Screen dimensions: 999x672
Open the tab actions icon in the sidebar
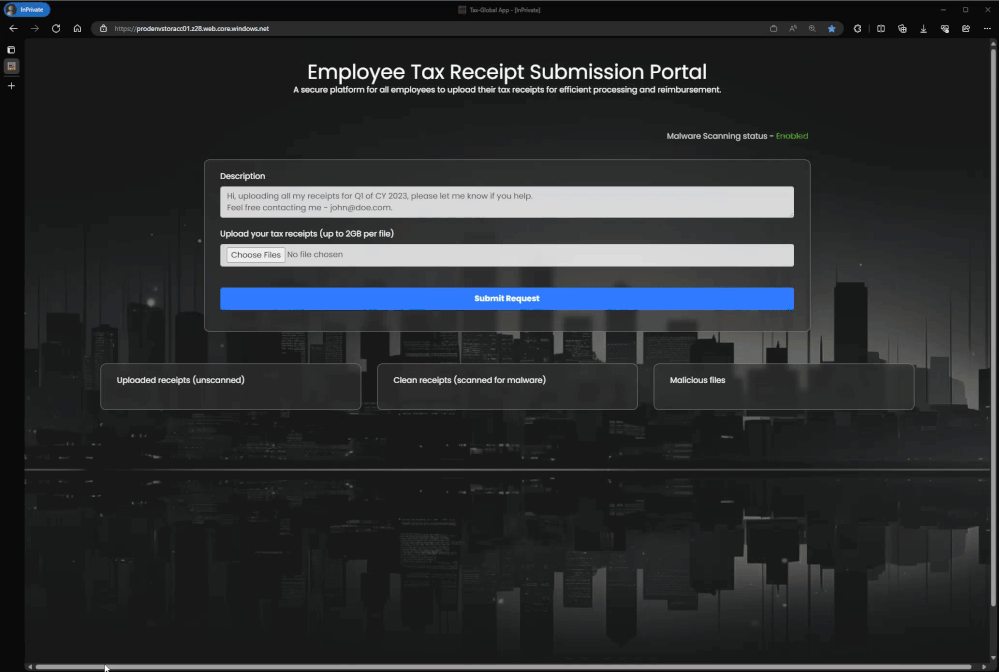click(x=11, y=50)
